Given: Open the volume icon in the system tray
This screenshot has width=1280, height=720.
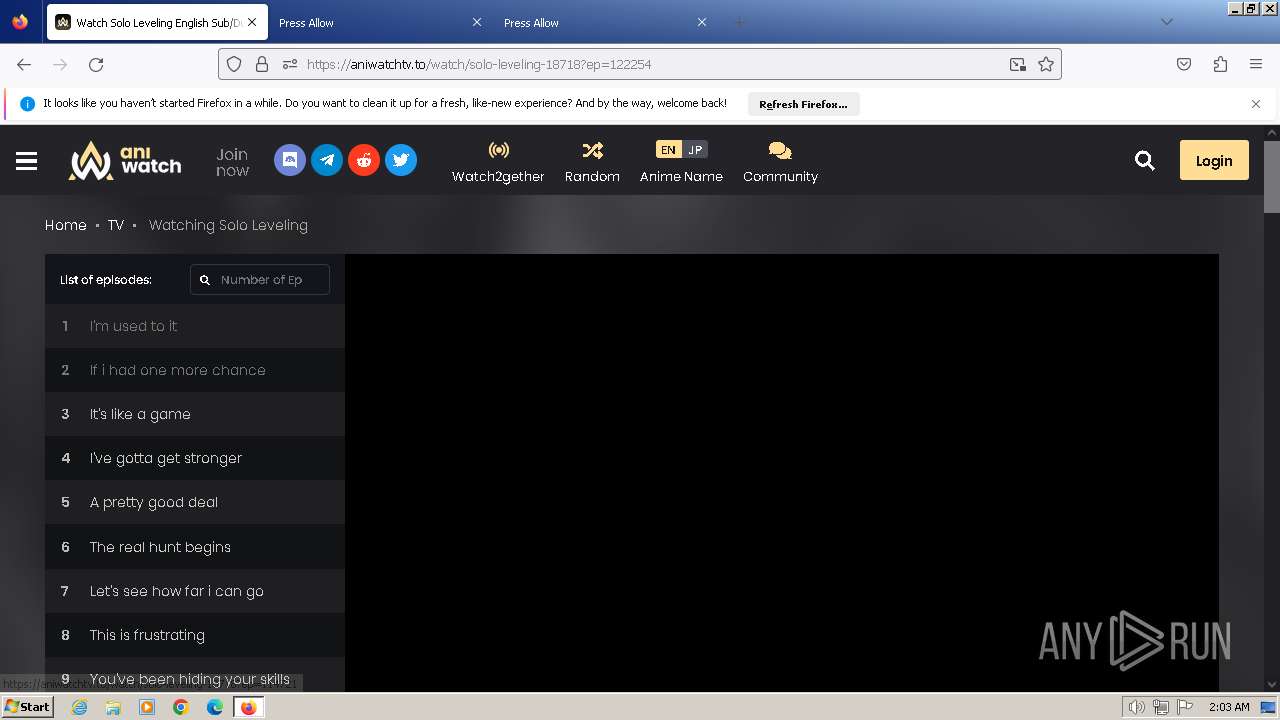Looking at the screenshot, I should pos(1136,707).
